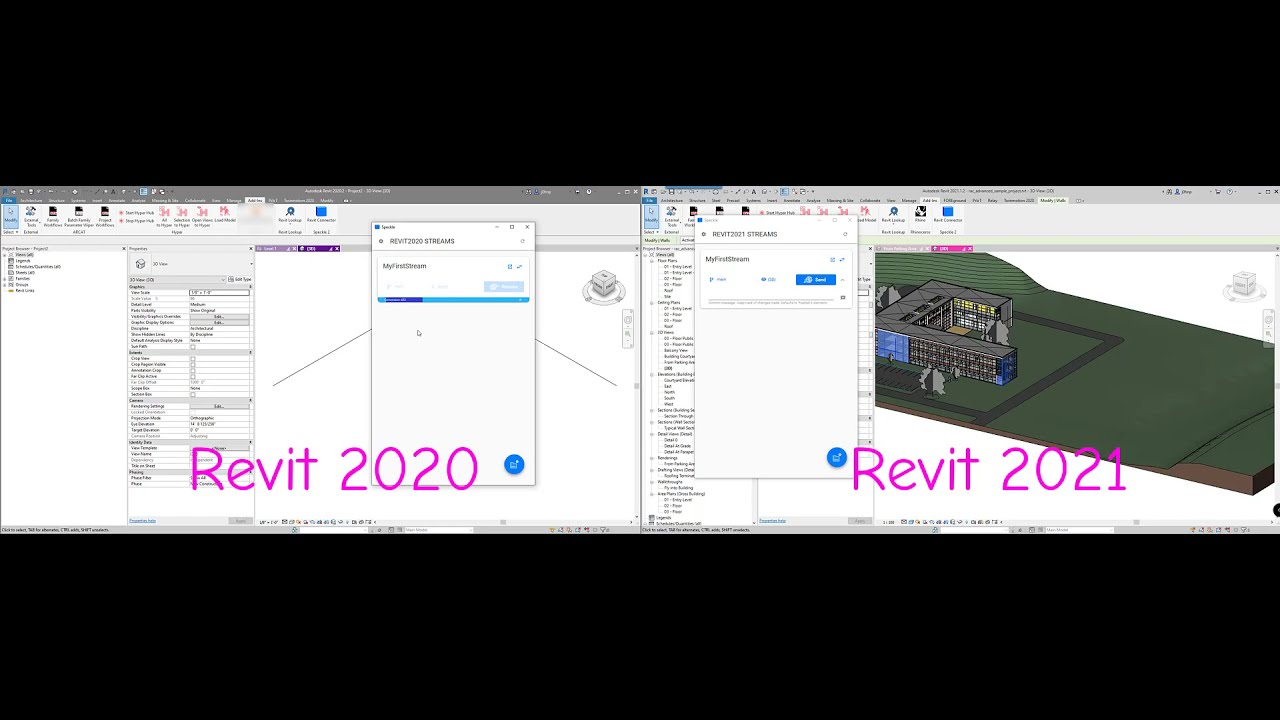Toggle Crop Region Visible checkbox
This screenshot has width=1280, height=720.
click(193, 365)
